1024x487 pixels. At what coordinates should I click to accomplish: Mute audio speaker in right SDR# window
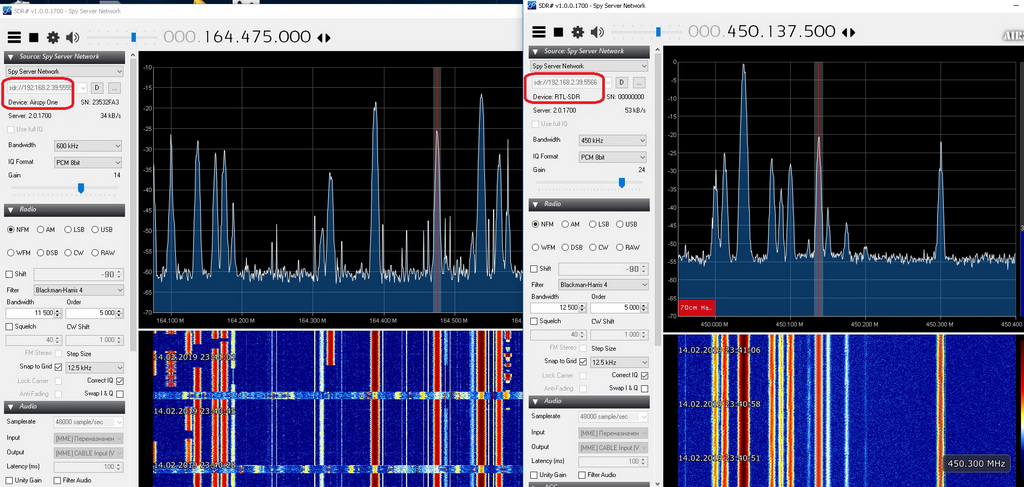(597, 32)
